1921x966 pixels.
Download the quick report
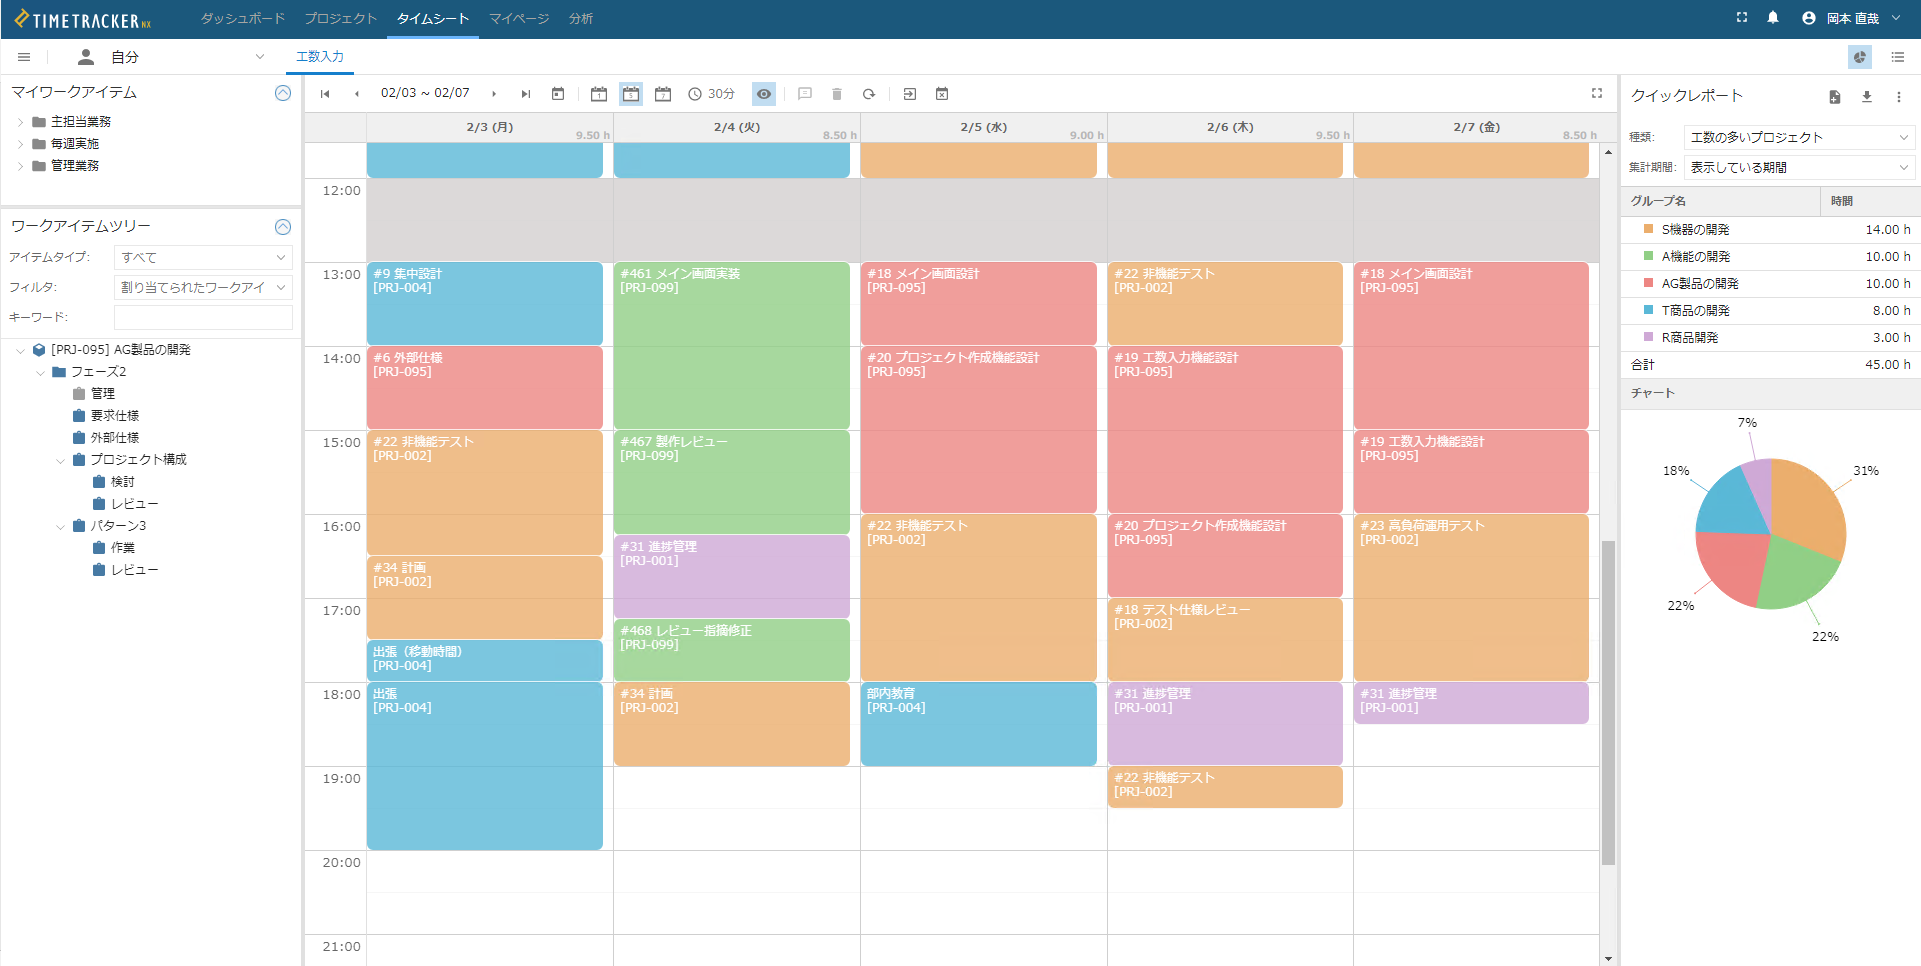[1866, 97]
